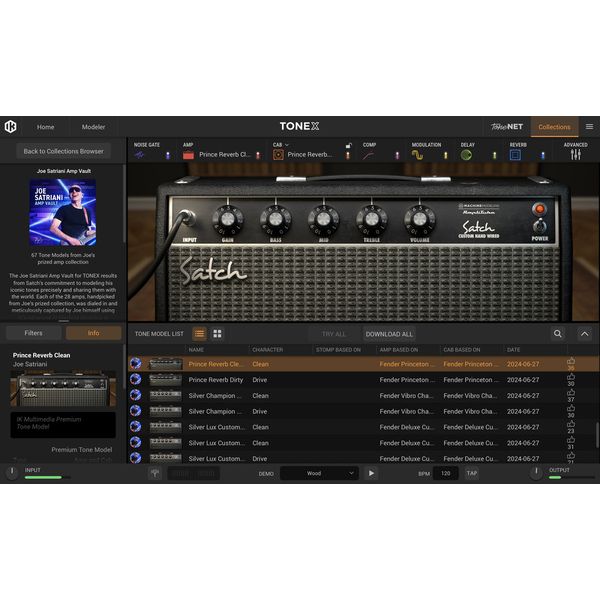Switch tone model list to list view
This screenshot has width=600, height=600.
199,334
